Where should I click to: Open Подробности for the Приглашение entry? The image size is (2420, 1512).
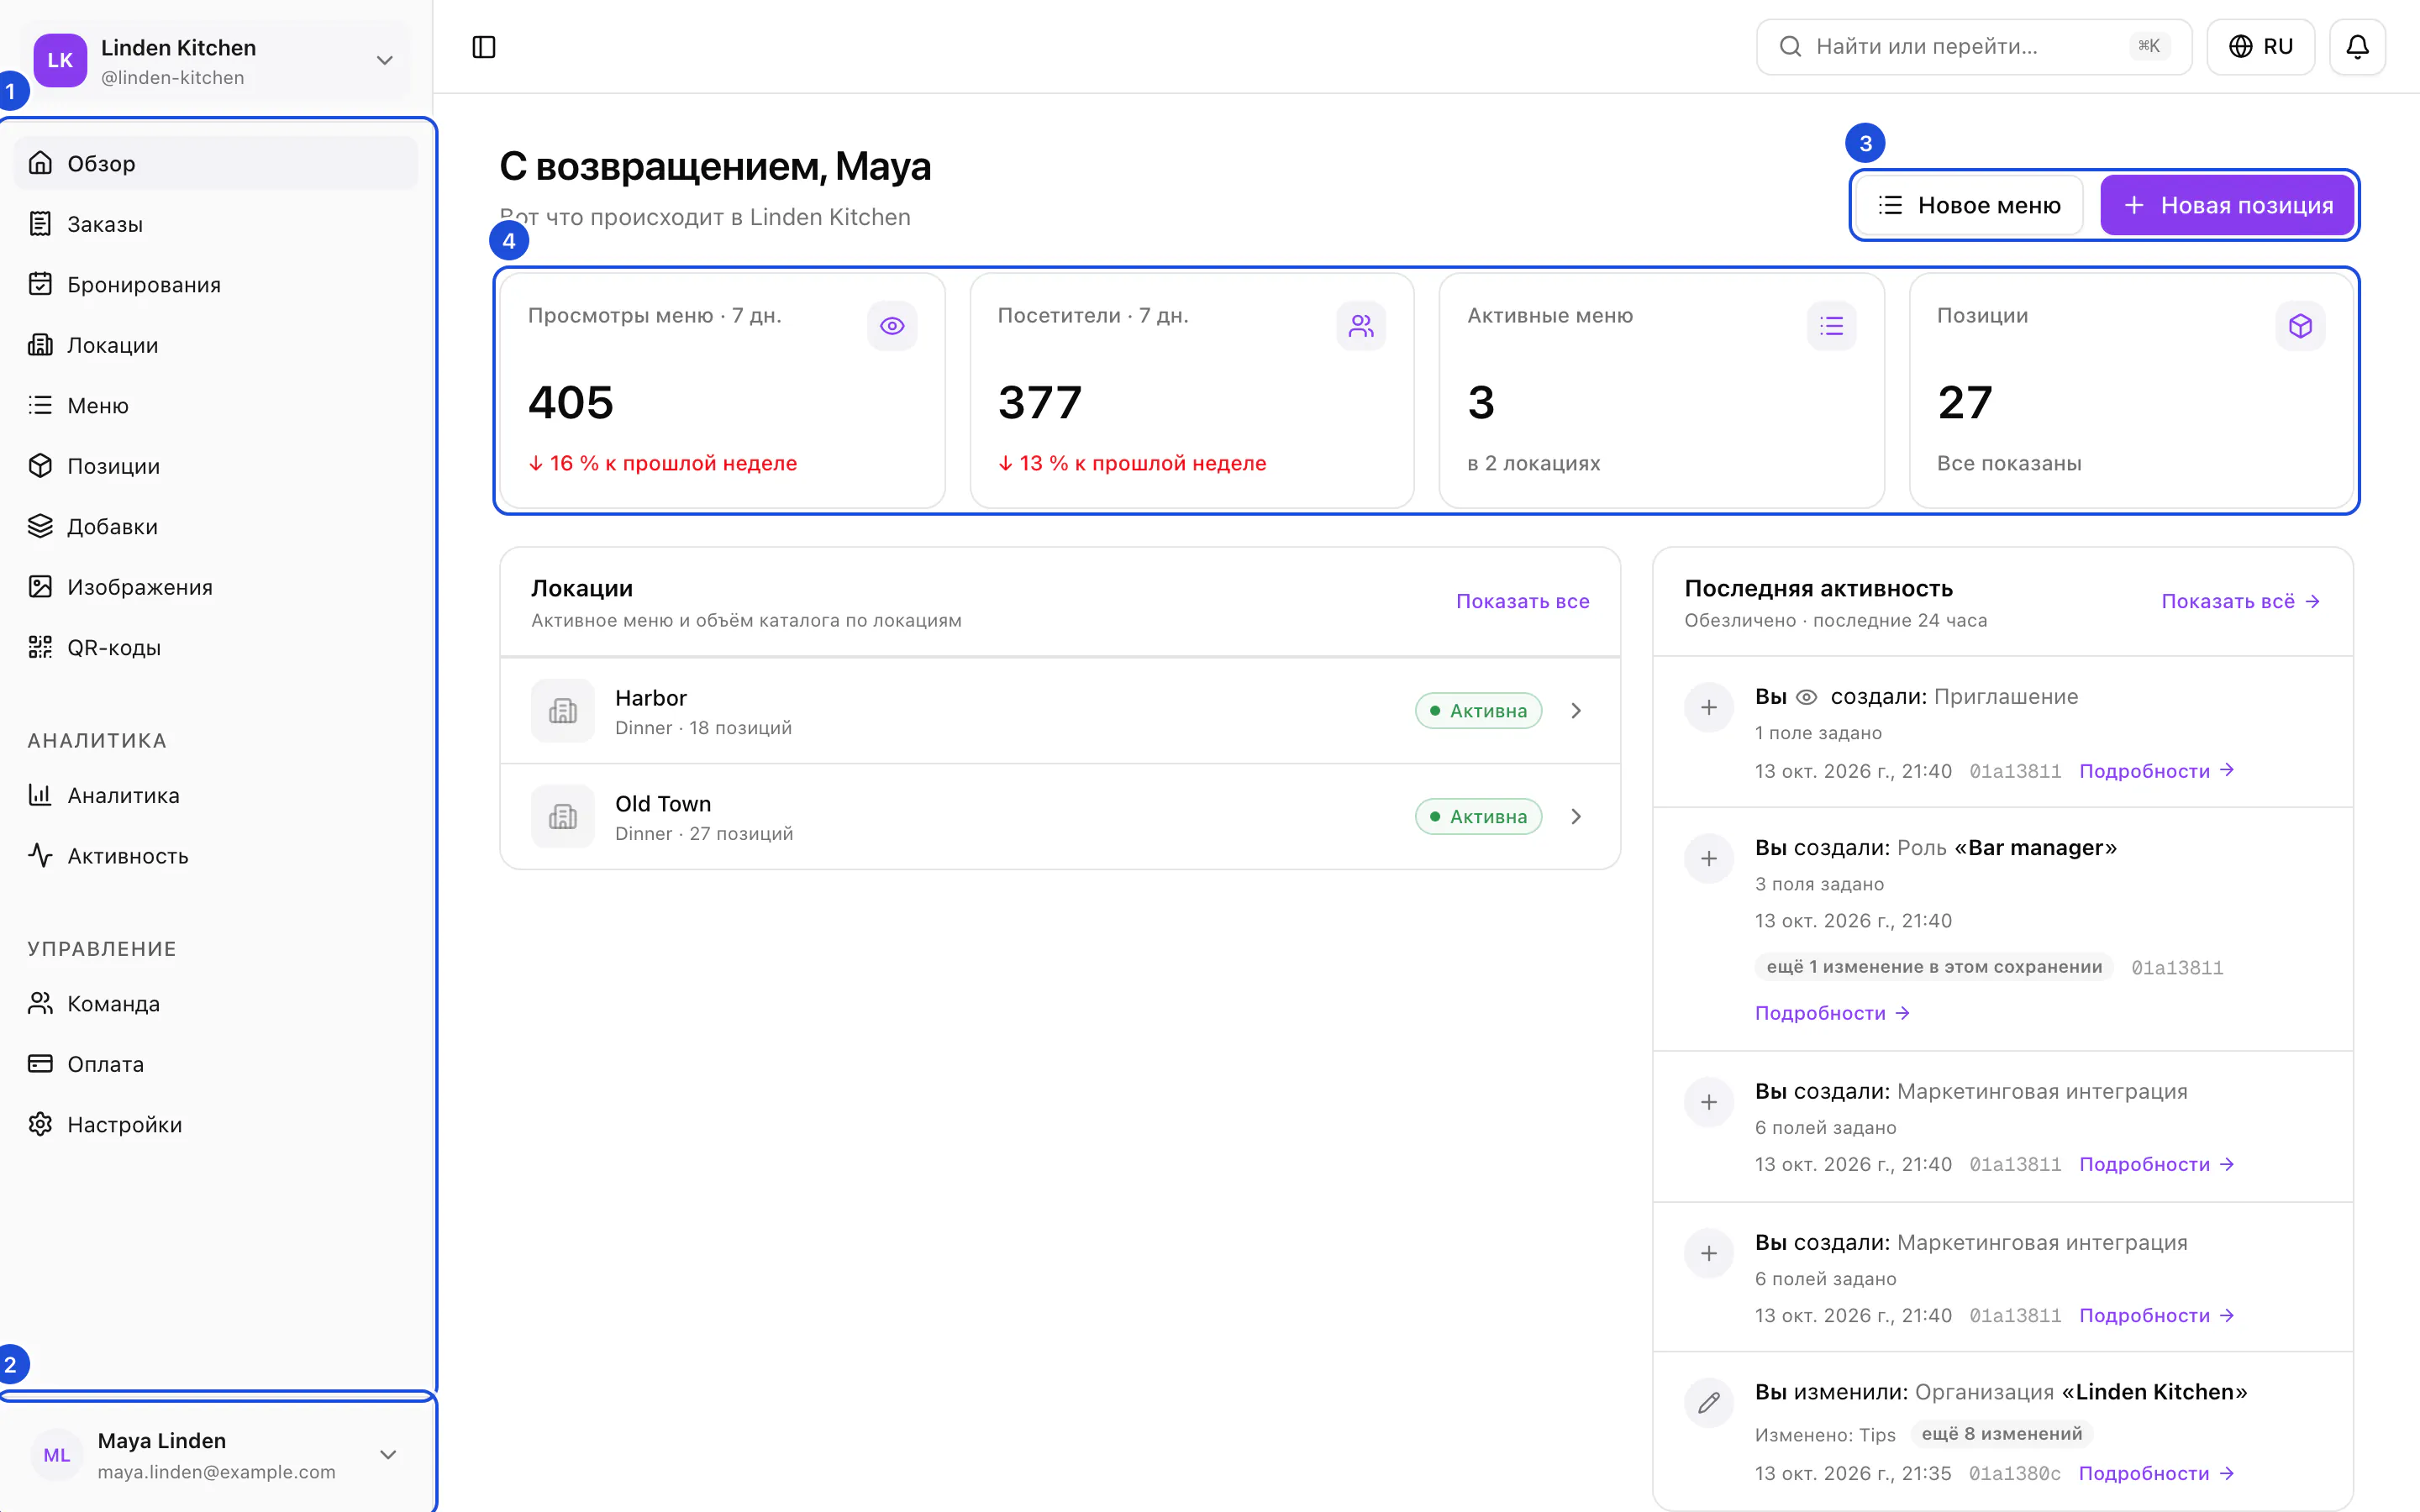[x=2156, y=771]
